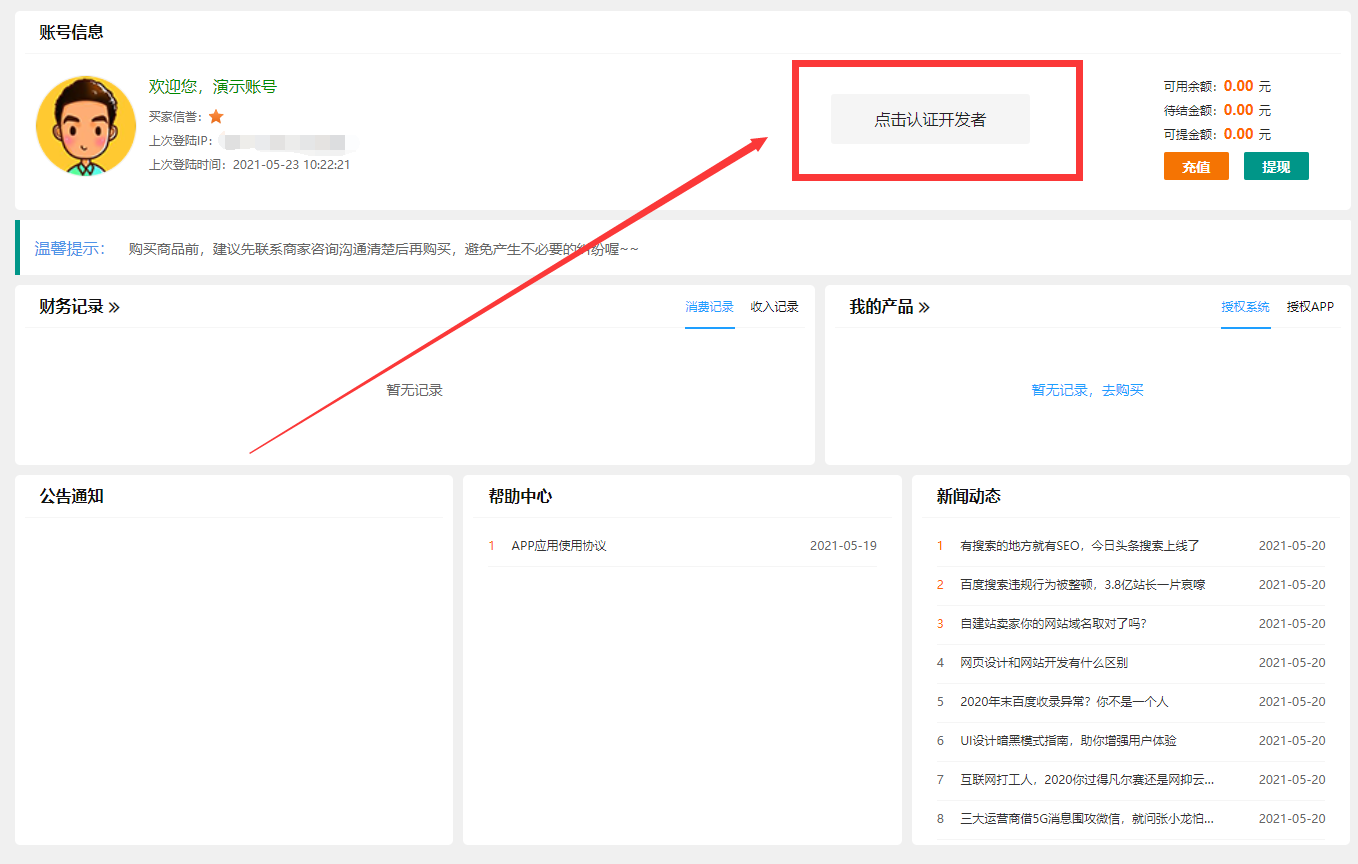Open news about 三大运营商5G消息围攻微信
The image size is (1358, 864).
1087,819
